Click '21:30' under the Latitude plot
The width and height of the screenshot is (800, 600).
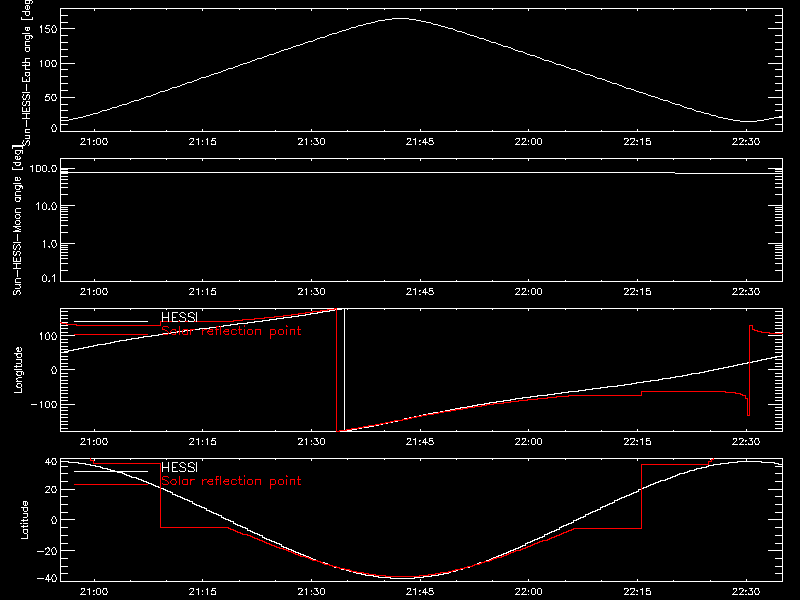311,592
